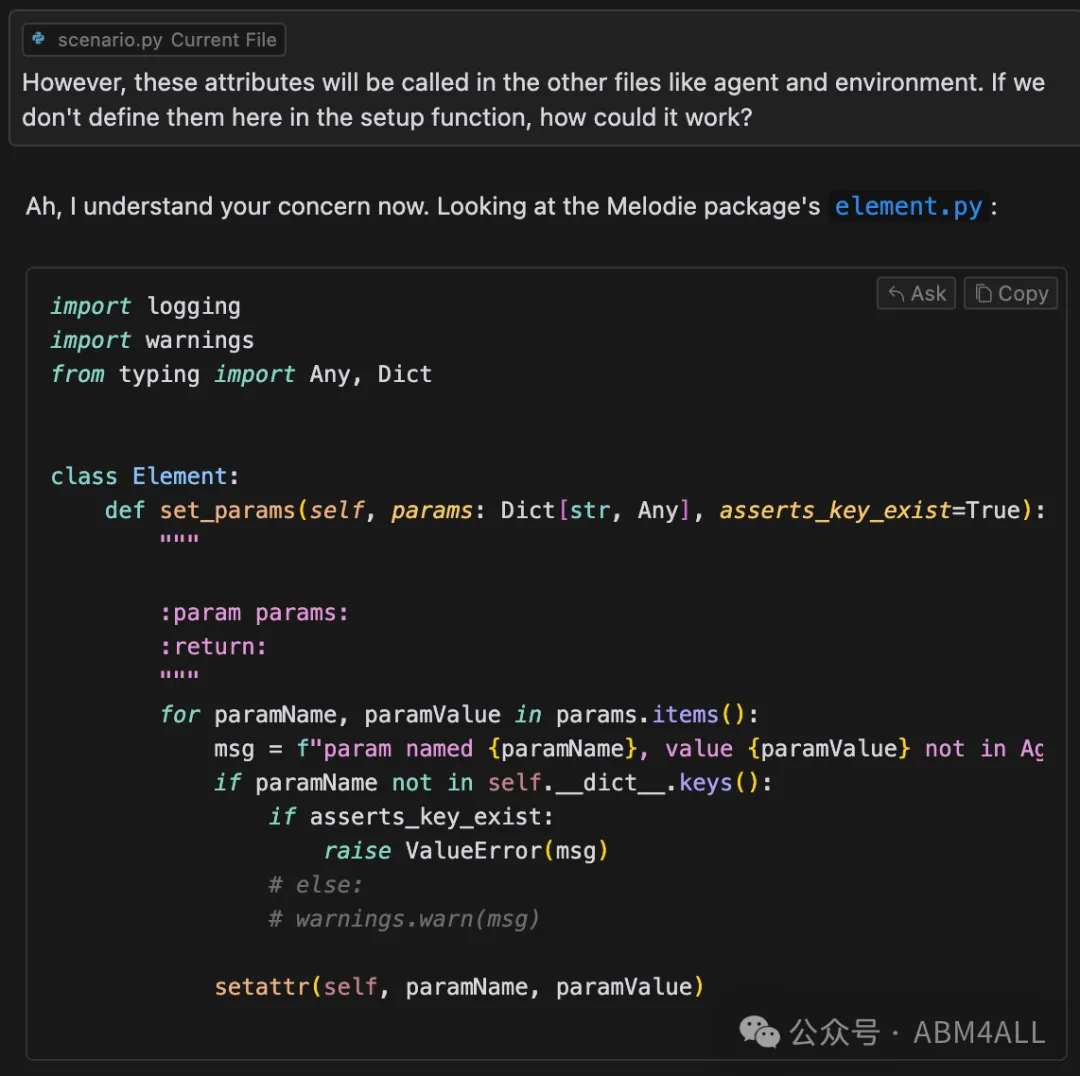The image size is (1080, 1076).
Task: Click the clipboard icon on Copy
Action: (x=984, y=294)
